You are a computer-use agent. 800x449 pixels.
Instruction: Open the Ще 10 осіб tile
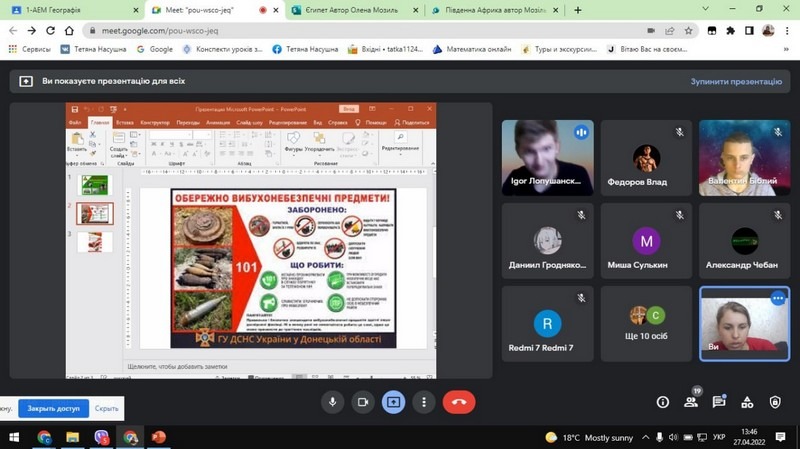pyautogui.click(x=646, y=323)
